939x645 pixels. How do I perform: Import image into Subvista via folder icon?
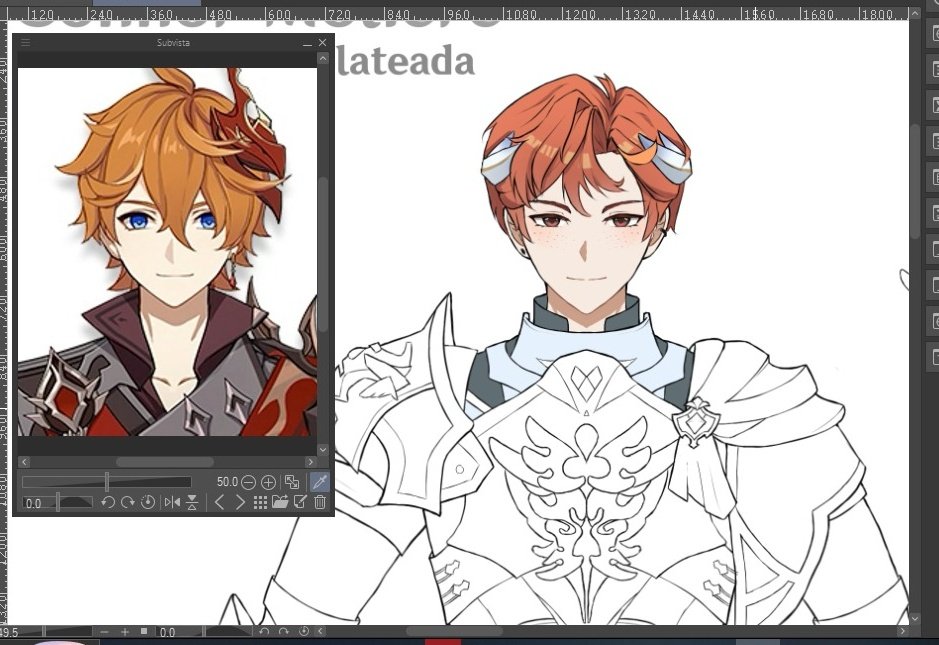pos(280,502)
